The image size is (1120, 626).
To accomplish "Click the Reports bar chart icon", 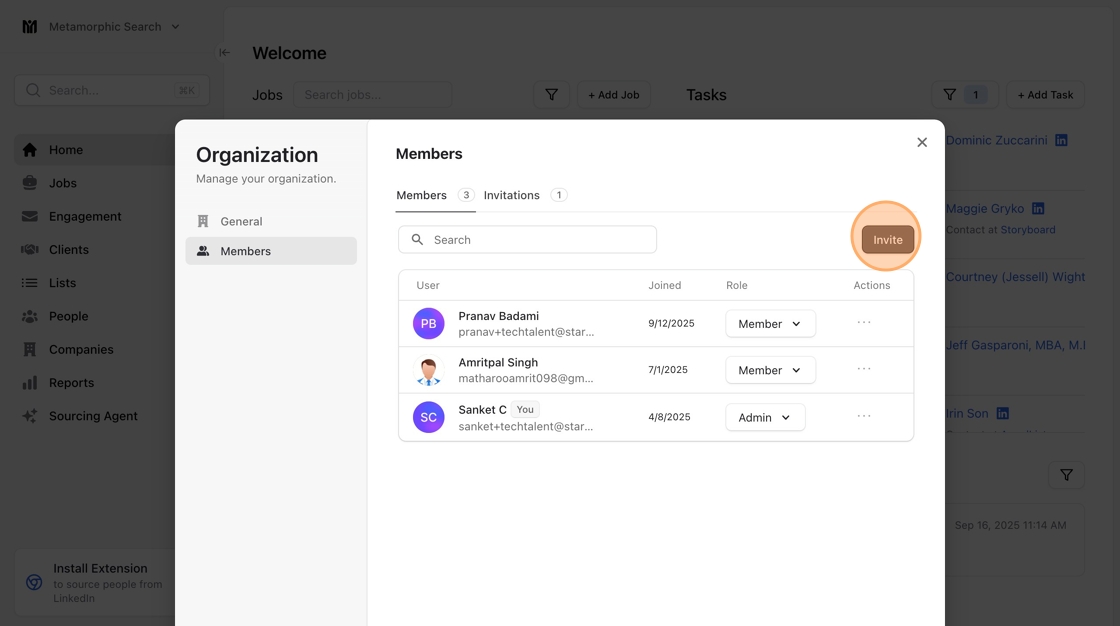I will 30,383.
